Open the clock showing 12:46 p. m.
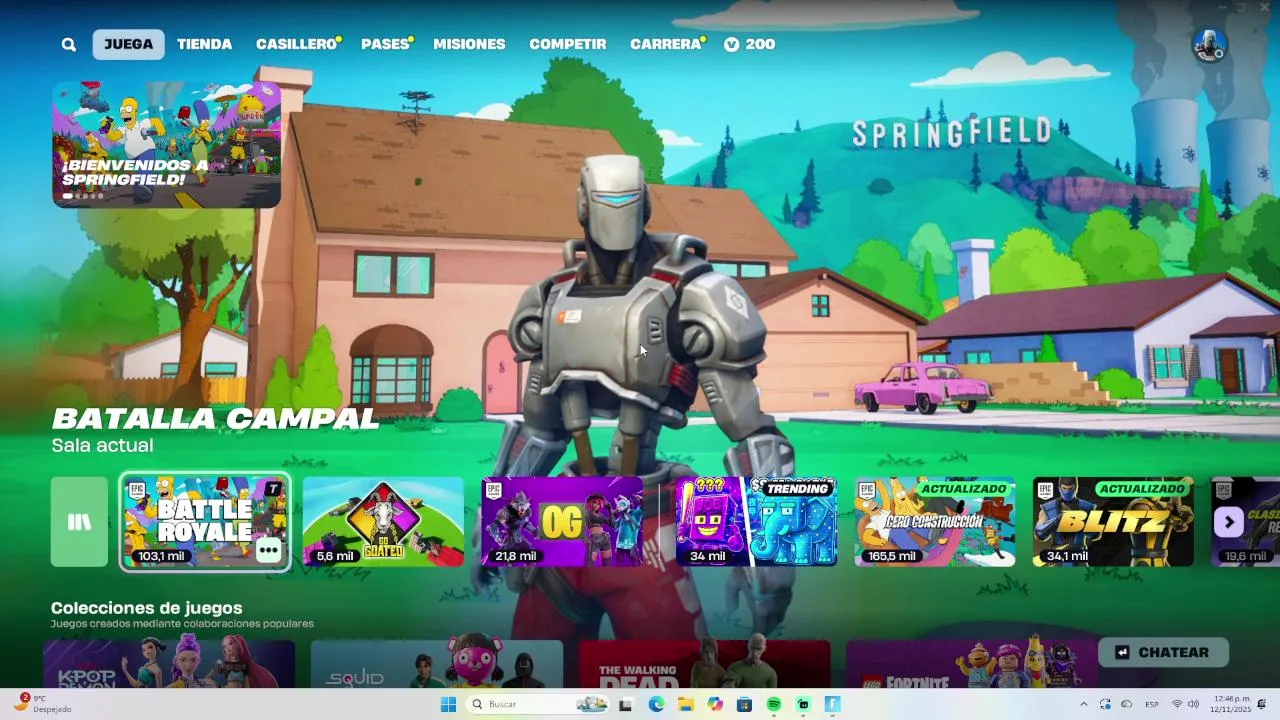Image resolution: width=1280 pixels, height=720 pixels. click(1230, 704)
